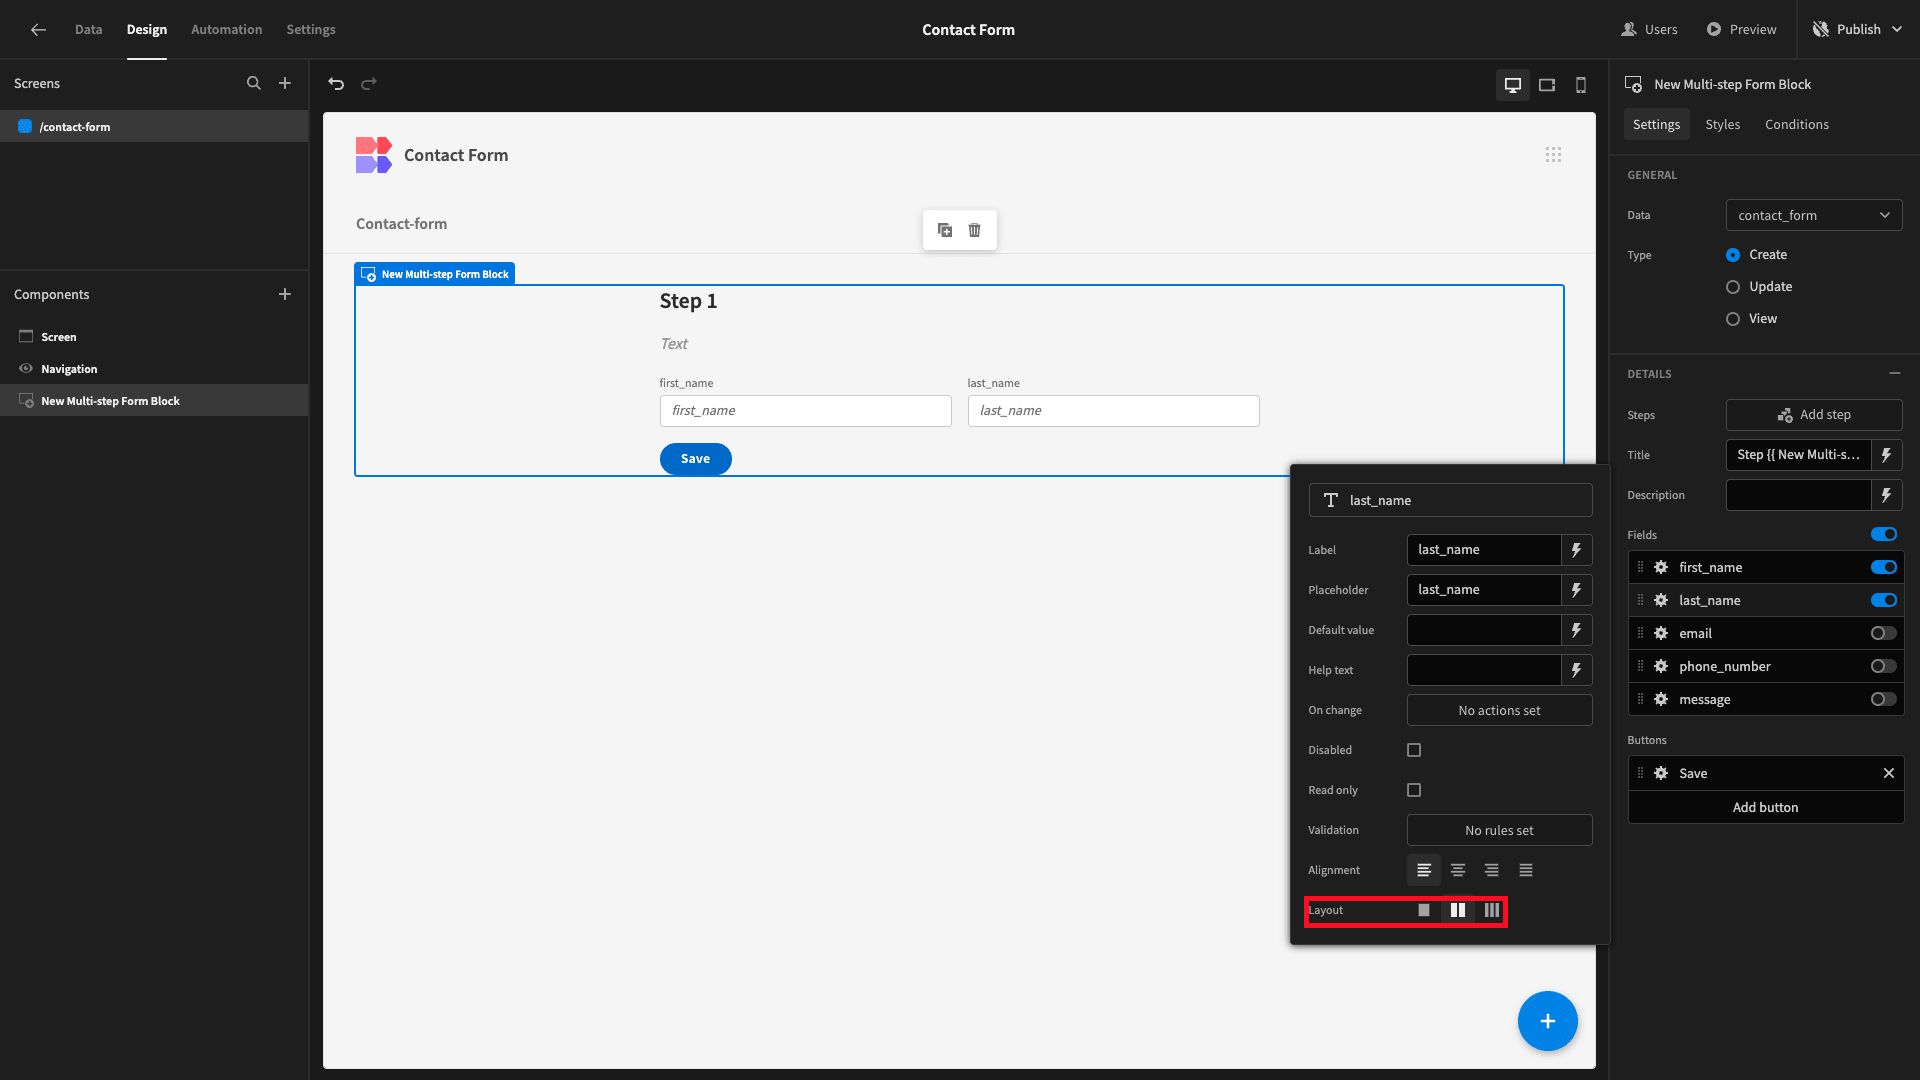Expand the Publish dropdown arrow
The image size is (1920, 1080).
(x=1897, y=30)
